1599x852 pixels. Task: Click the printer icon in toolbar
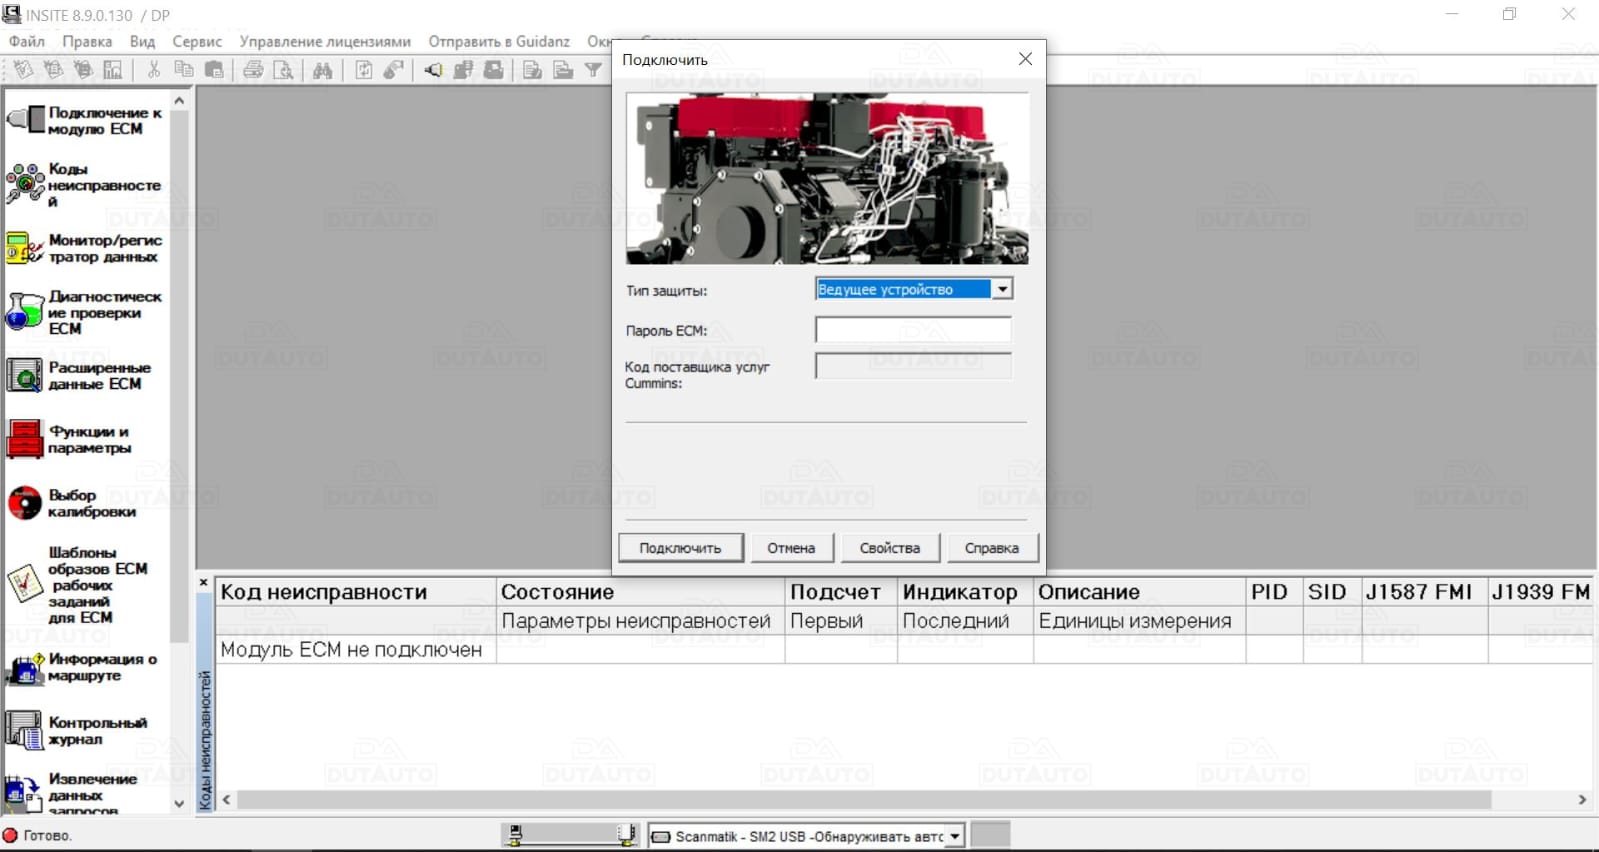(253, 70)
